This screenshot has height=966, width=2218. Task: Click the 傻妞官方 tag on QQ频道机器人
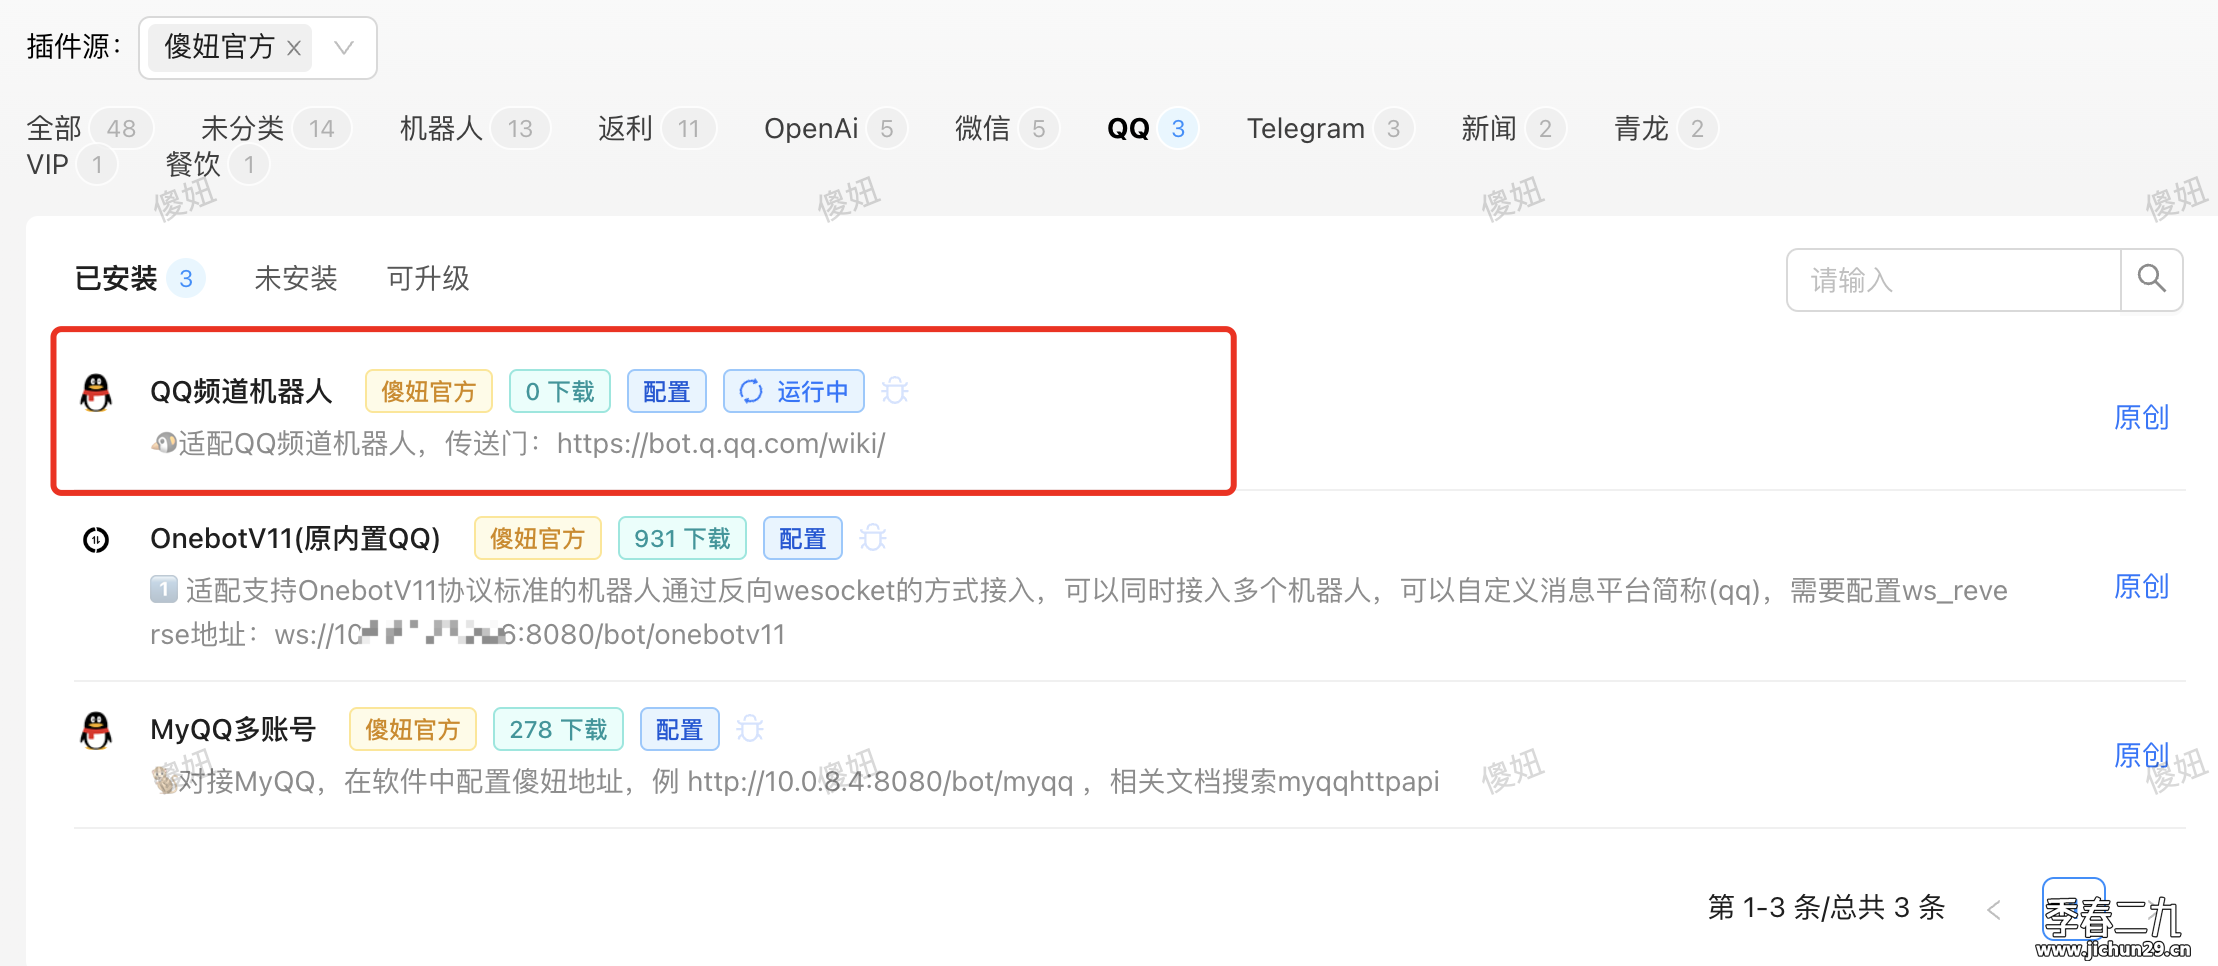coord(429,391)
